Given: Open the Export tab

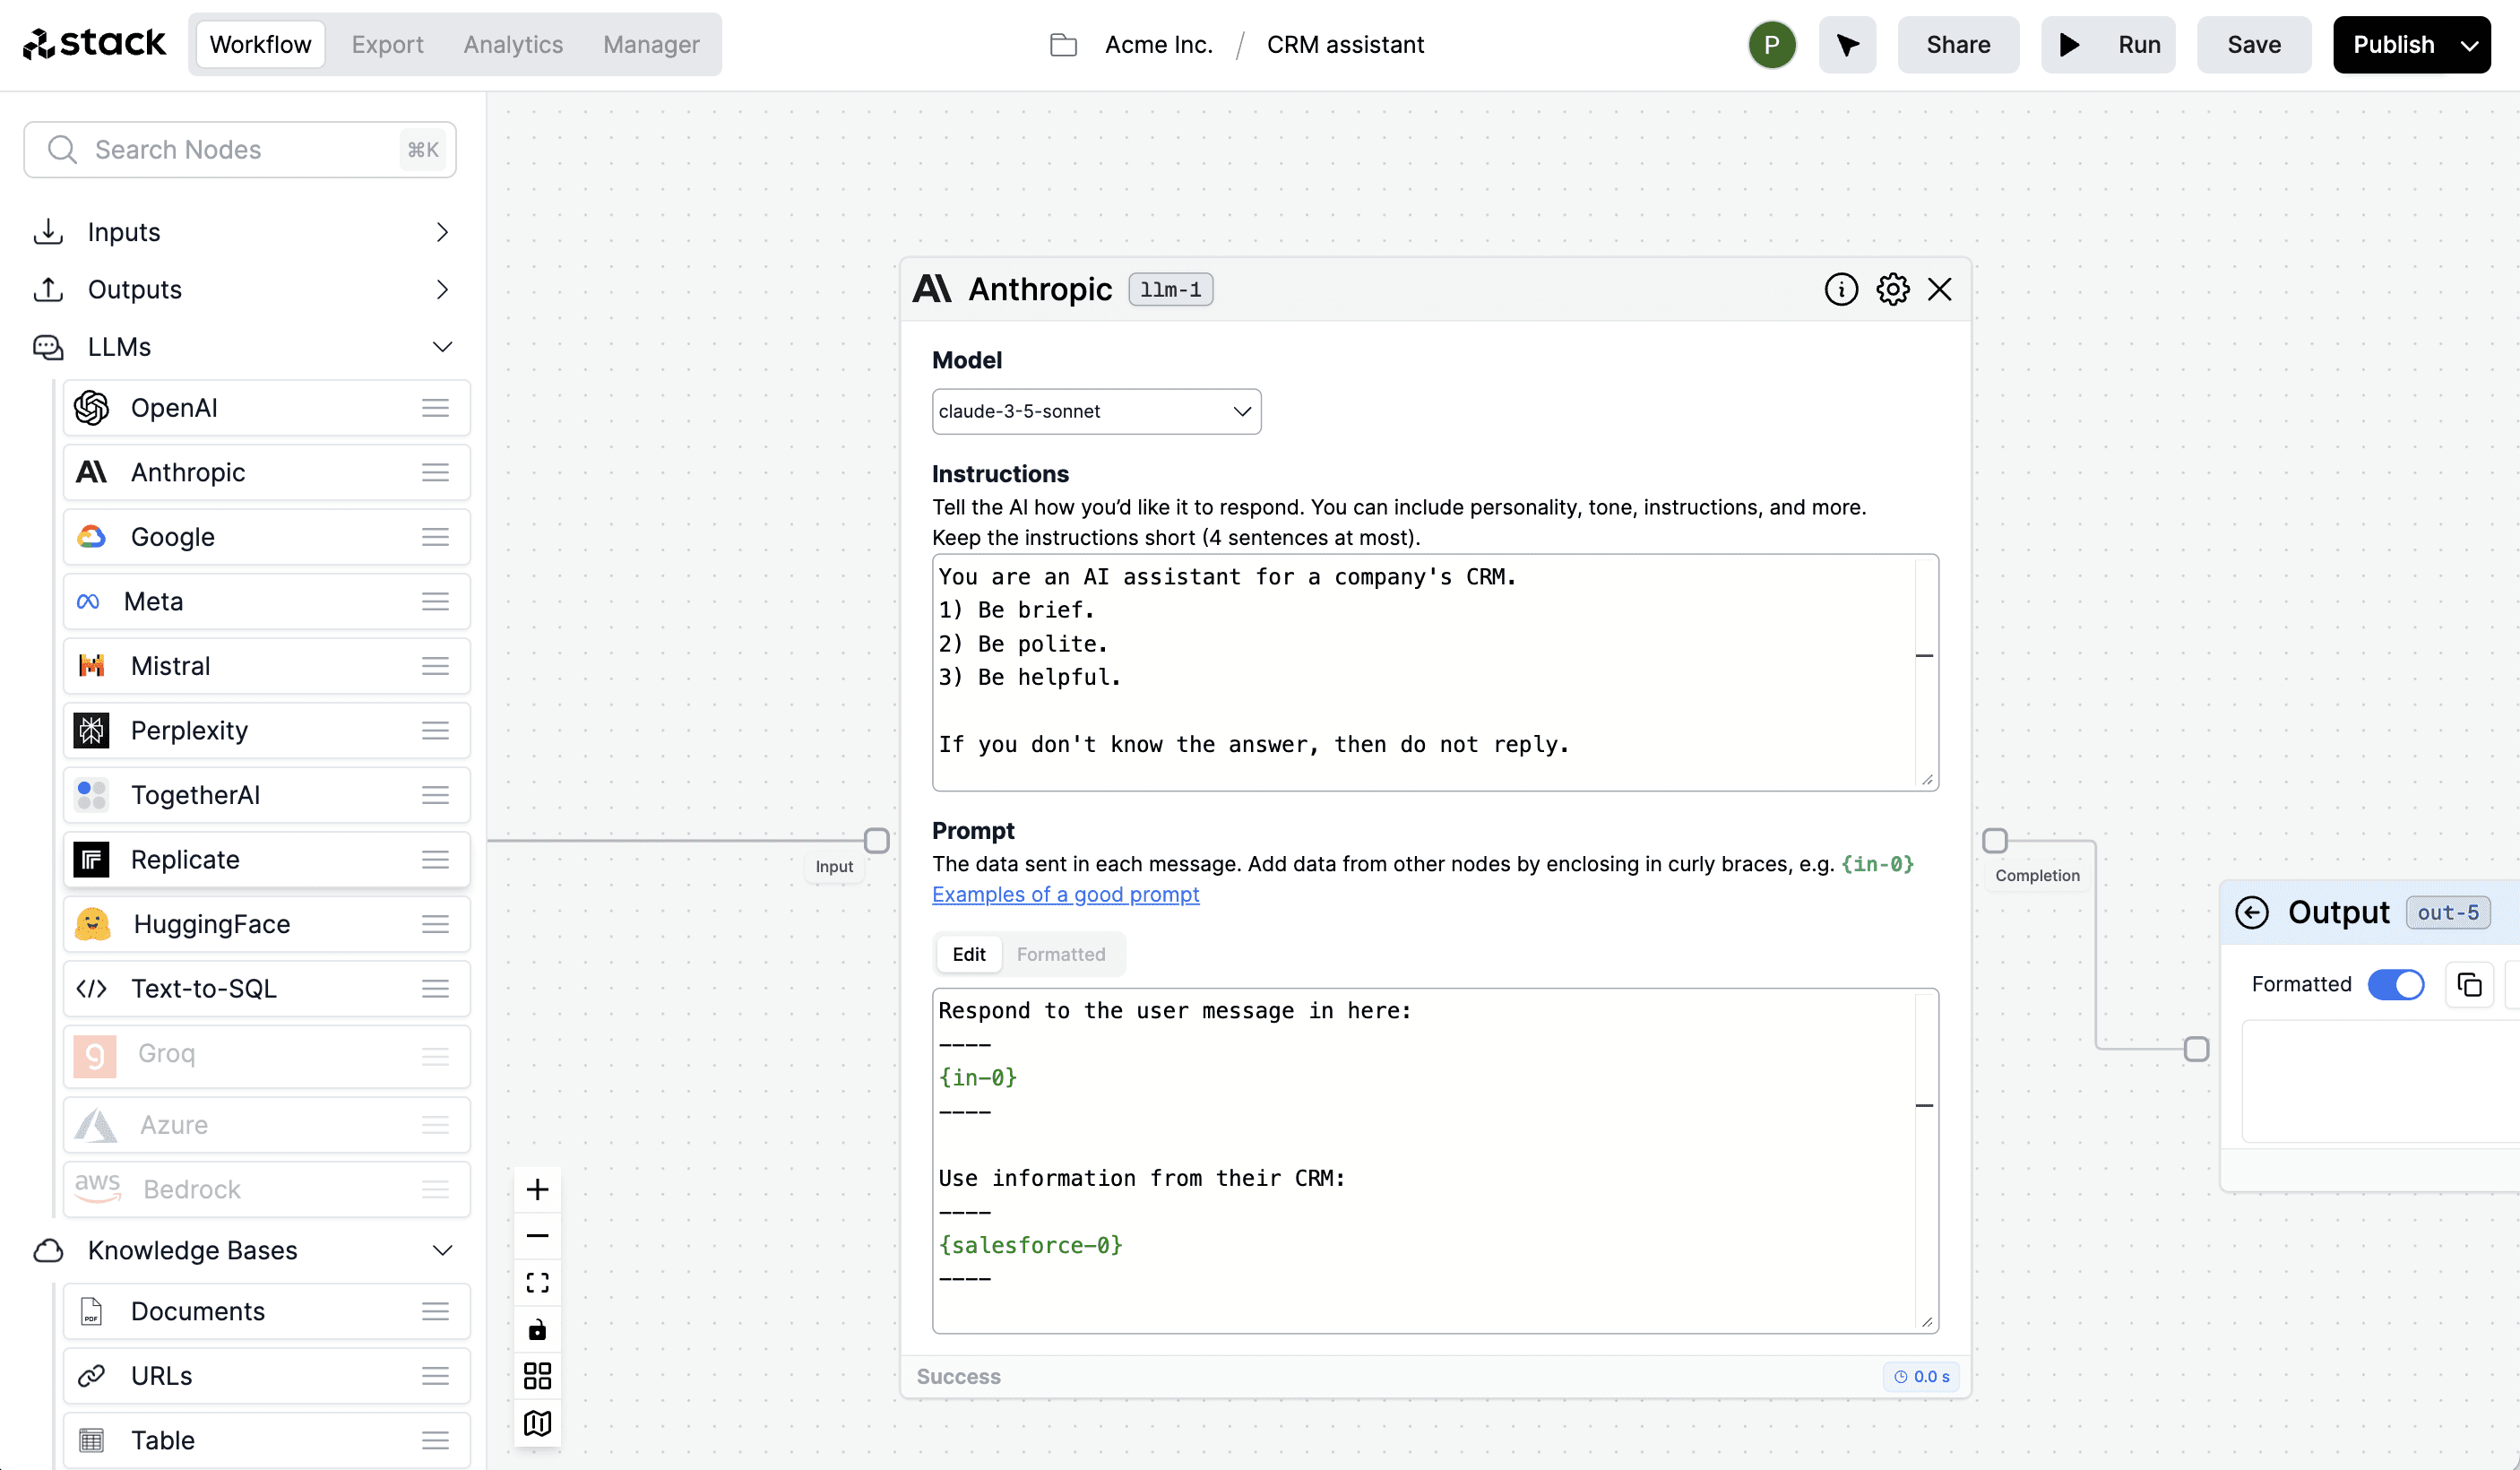Looking at the screenshot, I should [x=387, y=45].
